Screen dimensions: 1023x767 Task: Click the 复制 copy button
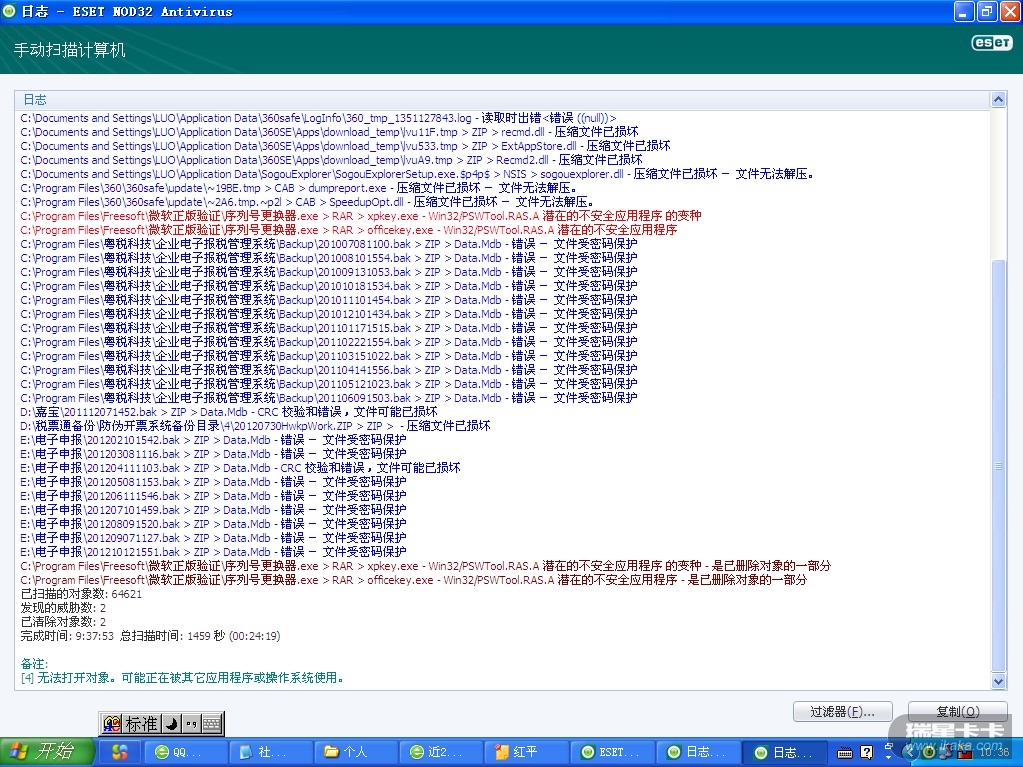(958, 712)
